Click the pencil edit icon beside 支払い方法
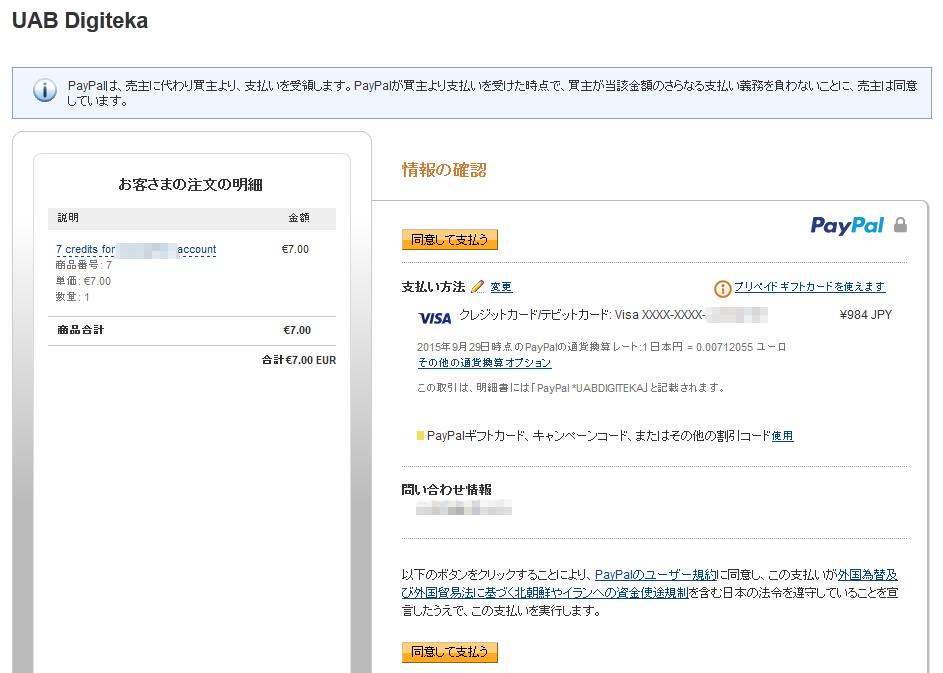 478,287
